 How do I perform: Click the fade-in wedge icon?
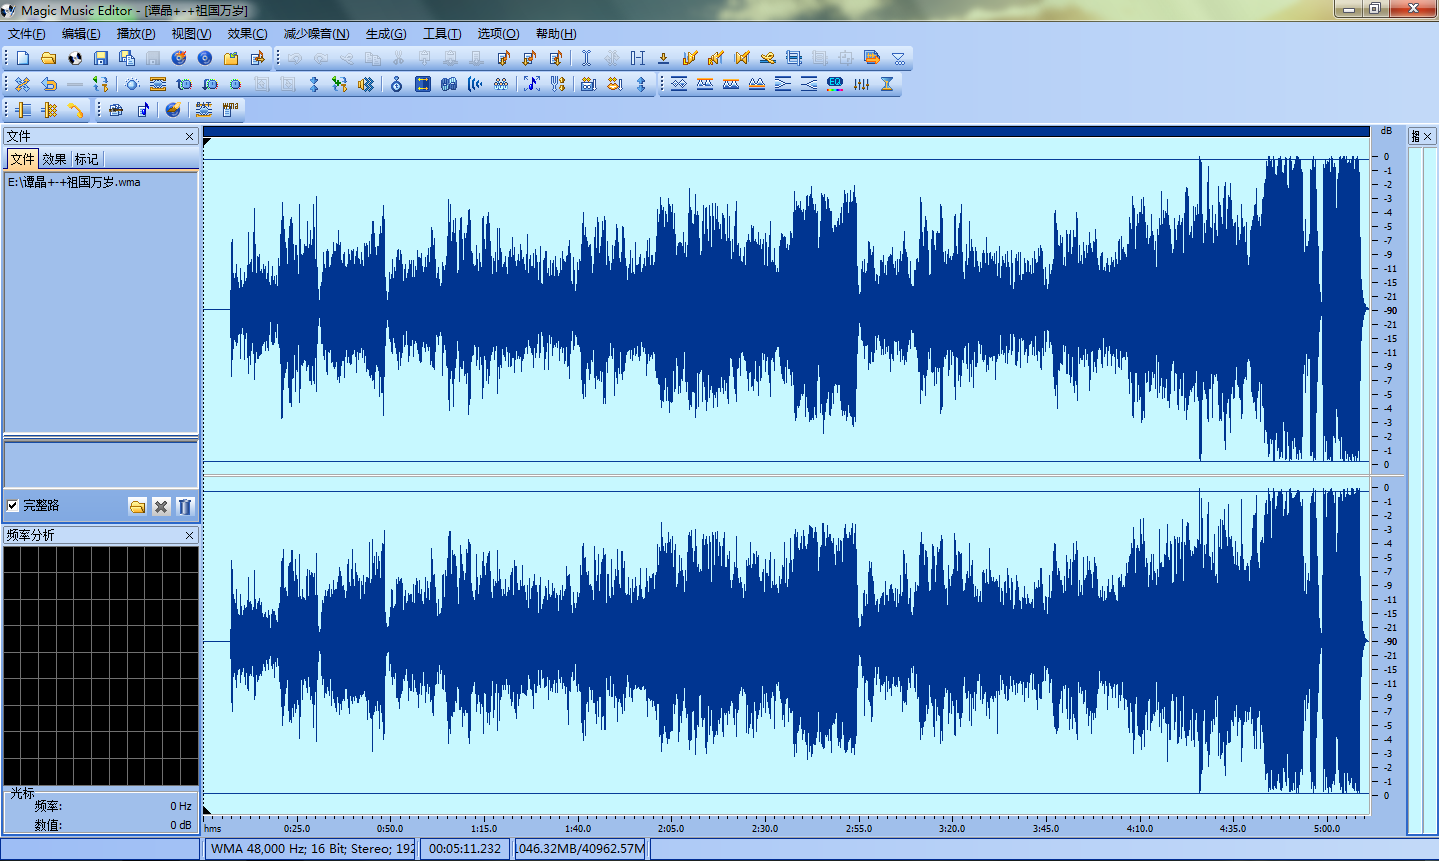(x=809, y=84)
